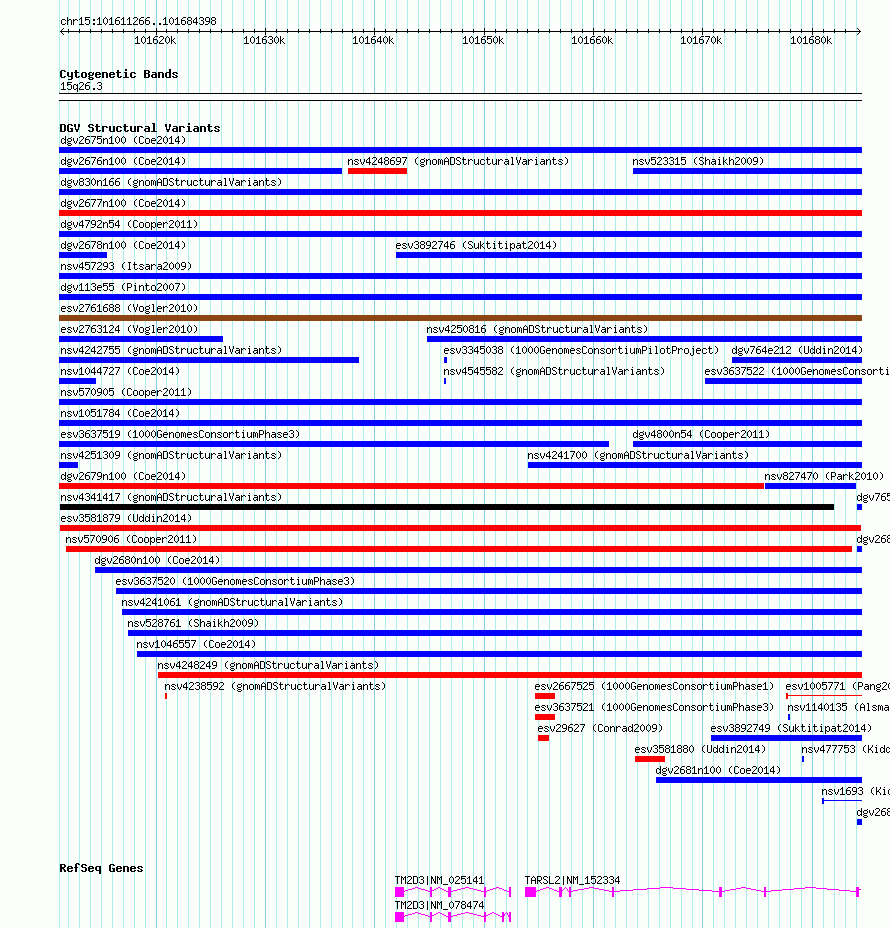This screenshot has width=890, height=928.
Task: Click nsv4241061 gnomAD variant label
Action: pos(232,602)
